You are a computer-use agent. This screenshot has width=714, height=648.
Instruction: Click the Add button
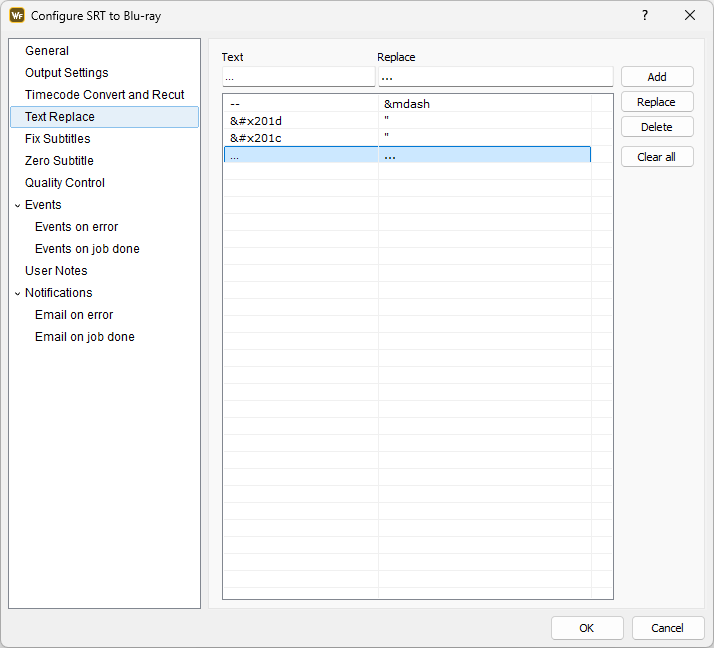[657, 77]
